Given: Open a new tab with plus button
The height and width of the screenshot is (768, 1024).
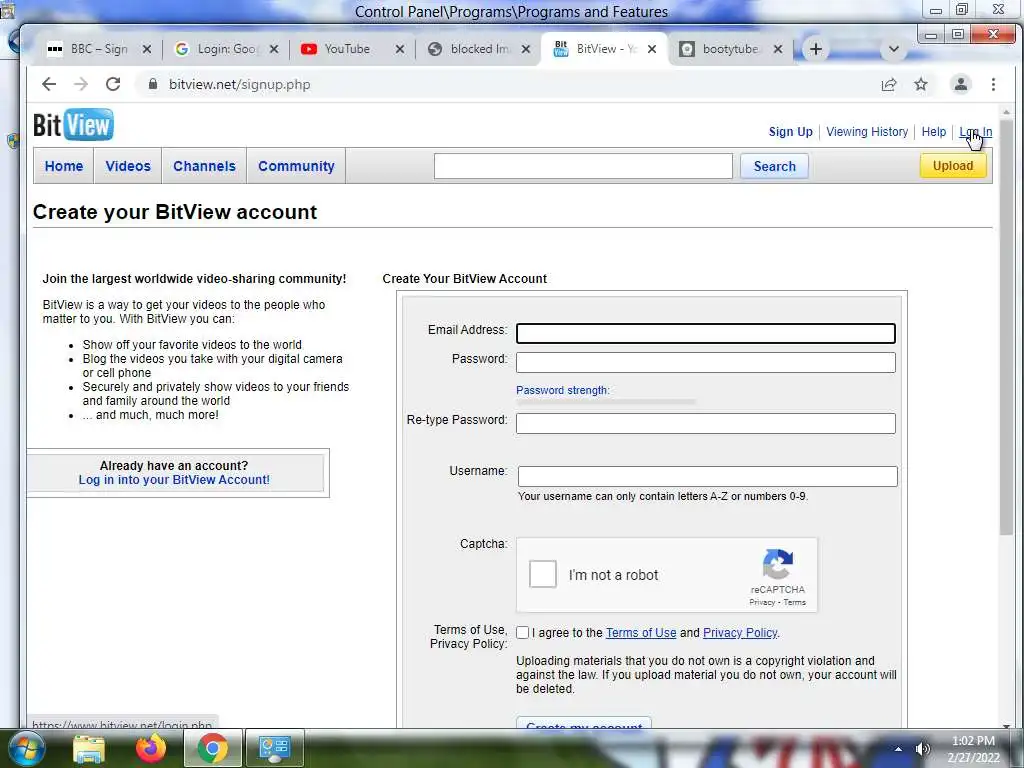Looking at the screenshot, I should 816,49.
